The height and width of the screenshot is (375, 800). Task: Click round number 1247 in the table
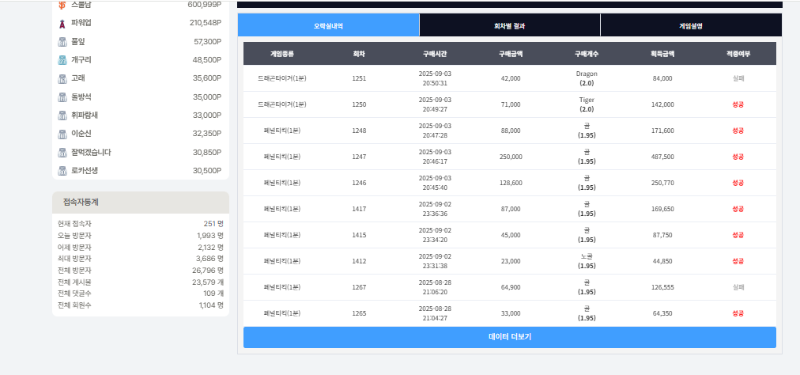[x=359, y=157]
